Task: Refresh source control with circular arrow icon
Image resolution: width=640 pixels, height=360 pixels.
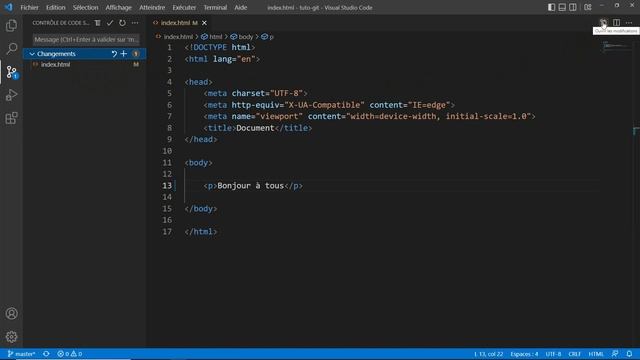Action: 122,23
